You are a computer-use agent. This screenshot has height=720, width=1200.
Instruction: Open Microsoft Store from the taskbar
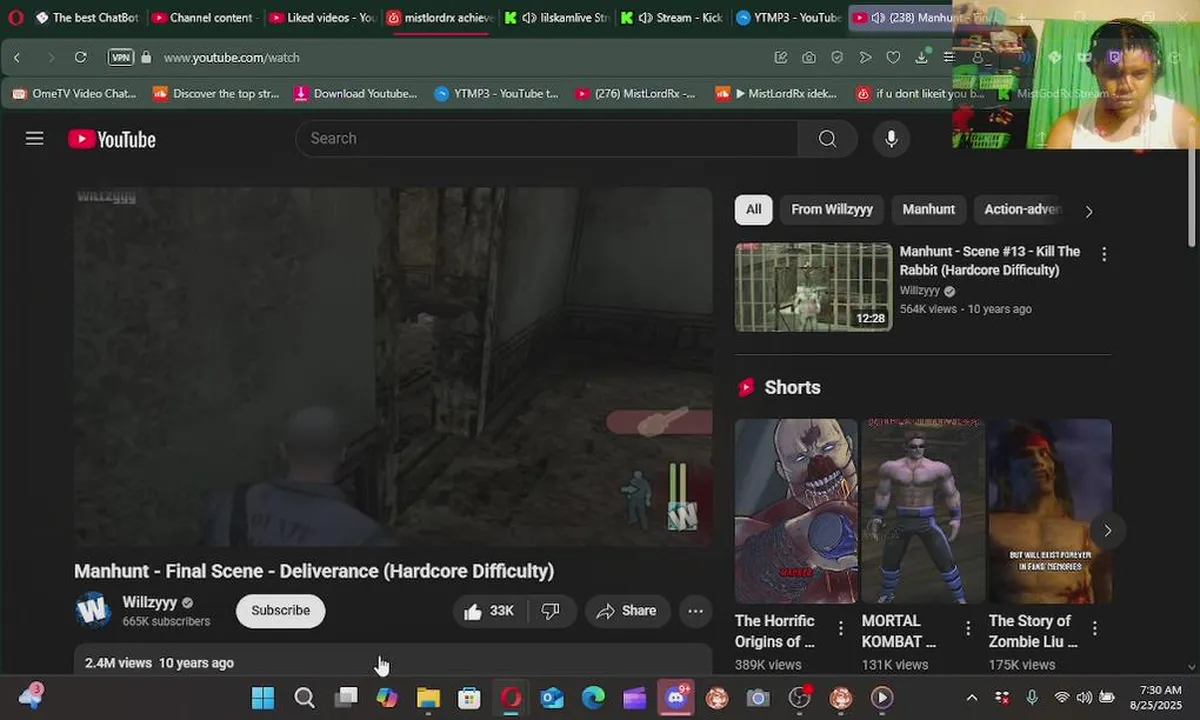pyautogui.click(x=469, y=697)
